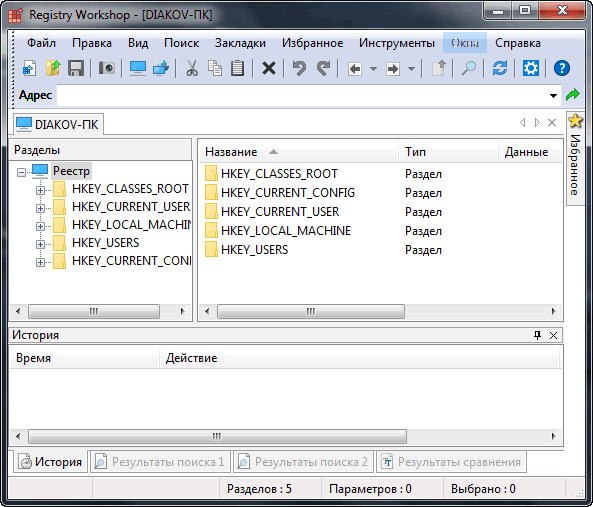Select the DIAKOV-ПК tab
Screen dimensions: 593x507
pyautogui.click(x=58, y=124)
